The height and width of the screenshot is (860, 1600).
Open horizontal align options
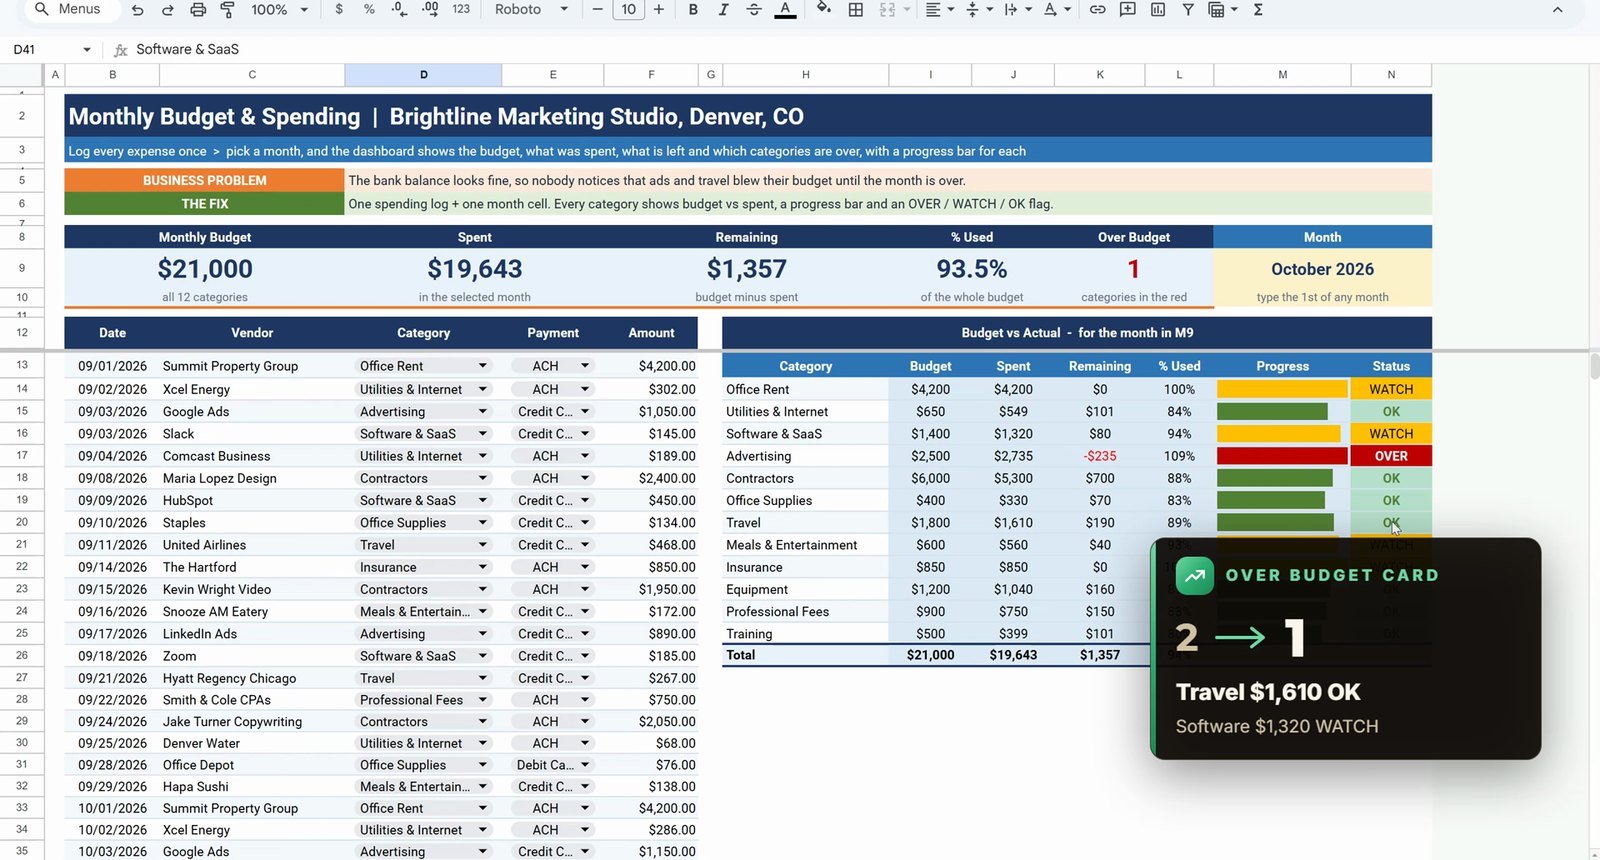tap(939, 9)
